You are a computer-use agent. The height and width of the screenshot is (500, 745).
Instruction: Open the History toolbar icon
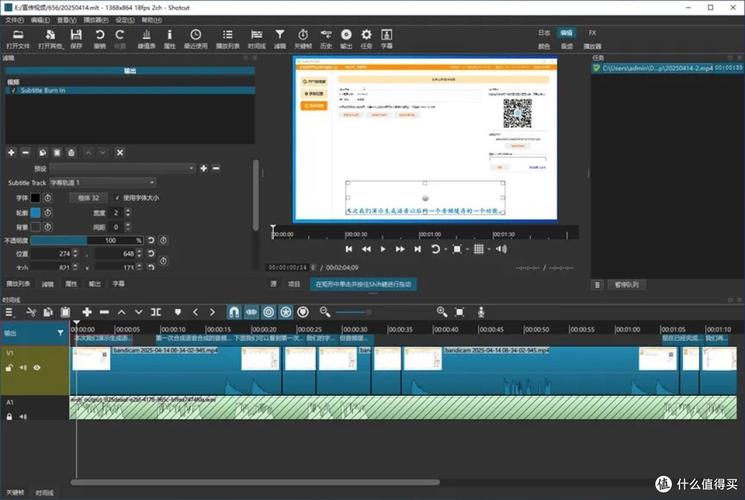pos(326,39)
